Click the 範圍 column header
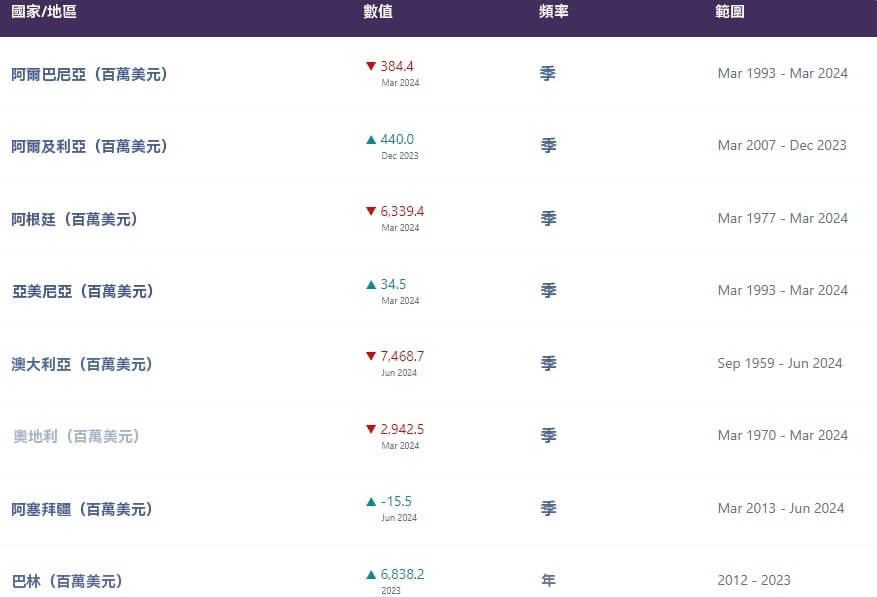877x597 pixels. (730, 11)
